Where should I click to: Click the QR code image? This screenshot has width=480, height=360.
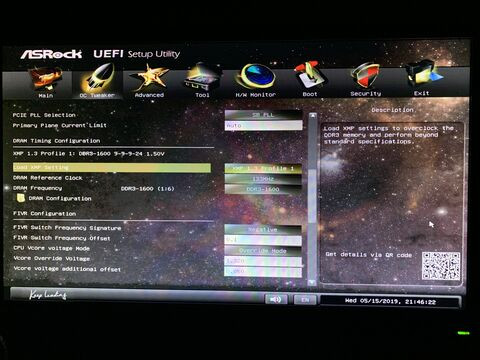click(441, 266)
